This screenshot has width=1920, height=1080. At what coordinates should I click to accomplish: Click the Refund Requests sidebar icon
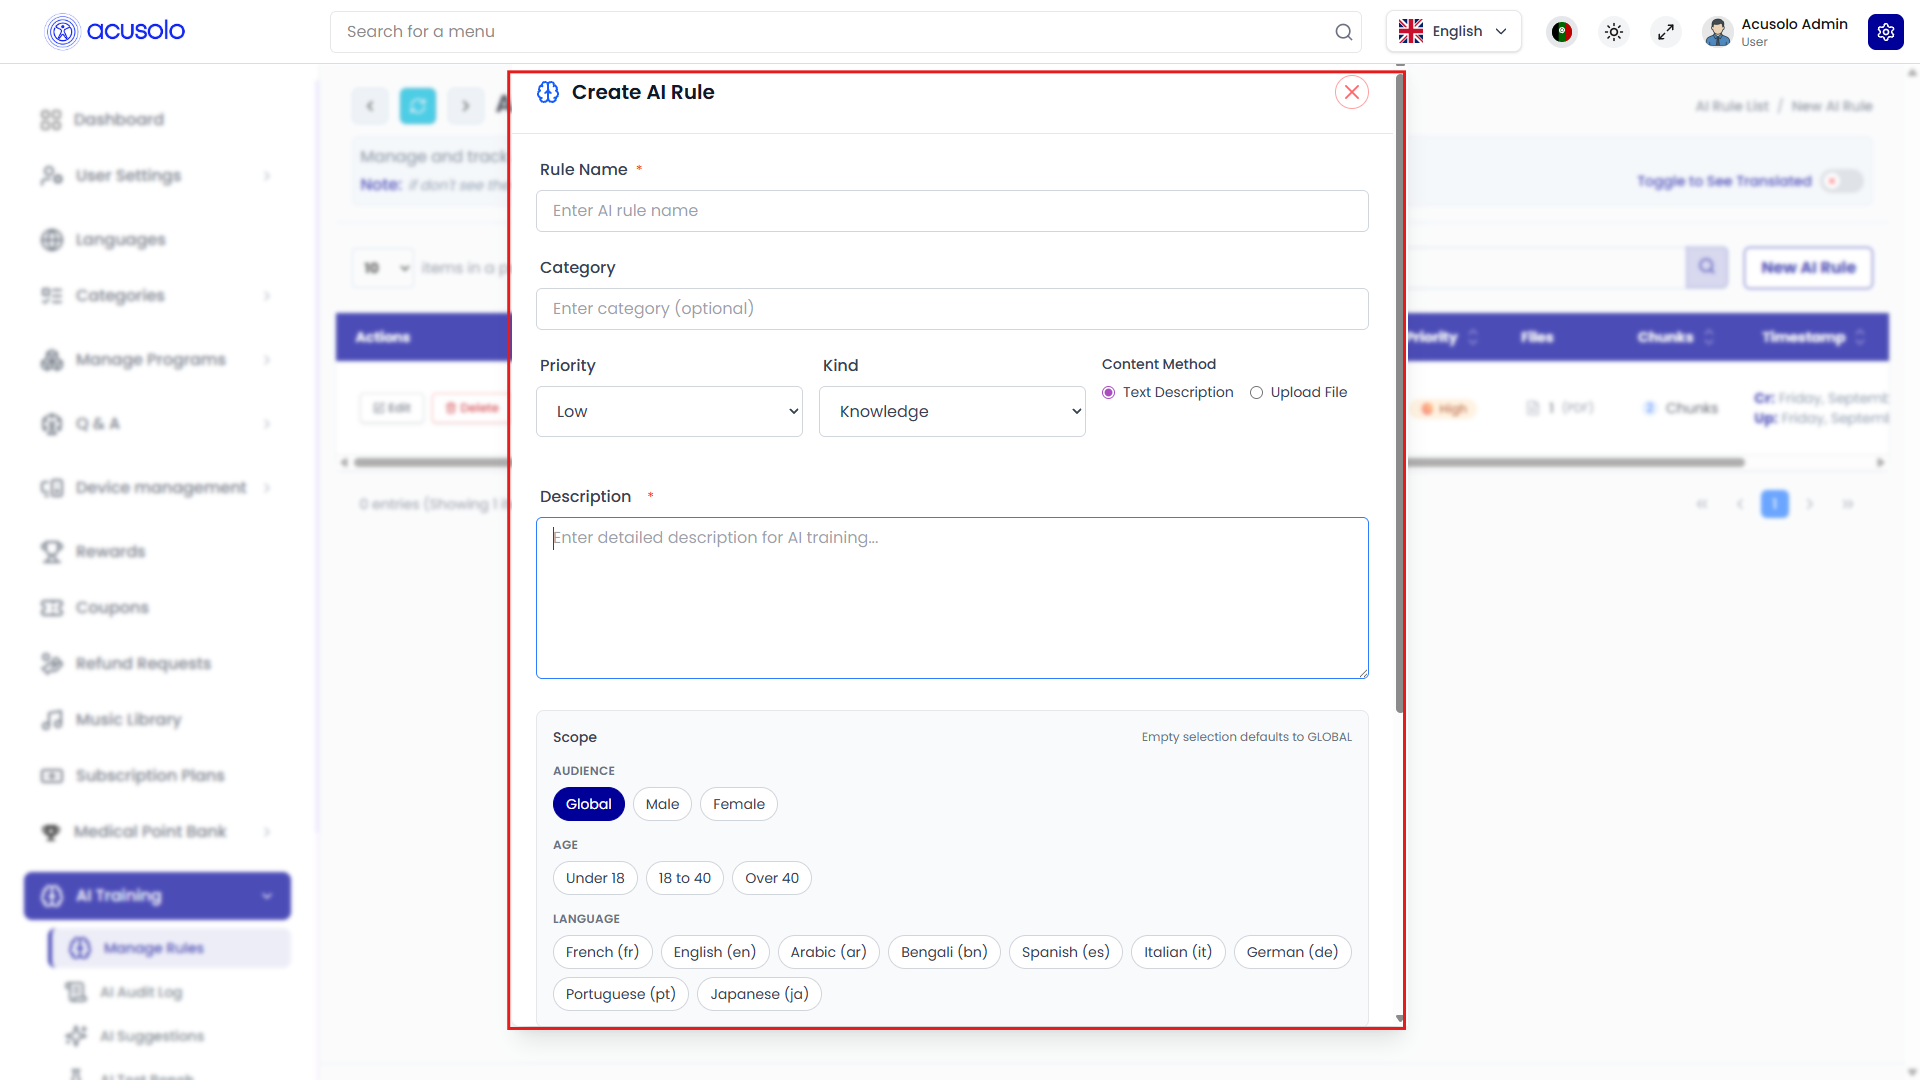[x=51, y=663]
